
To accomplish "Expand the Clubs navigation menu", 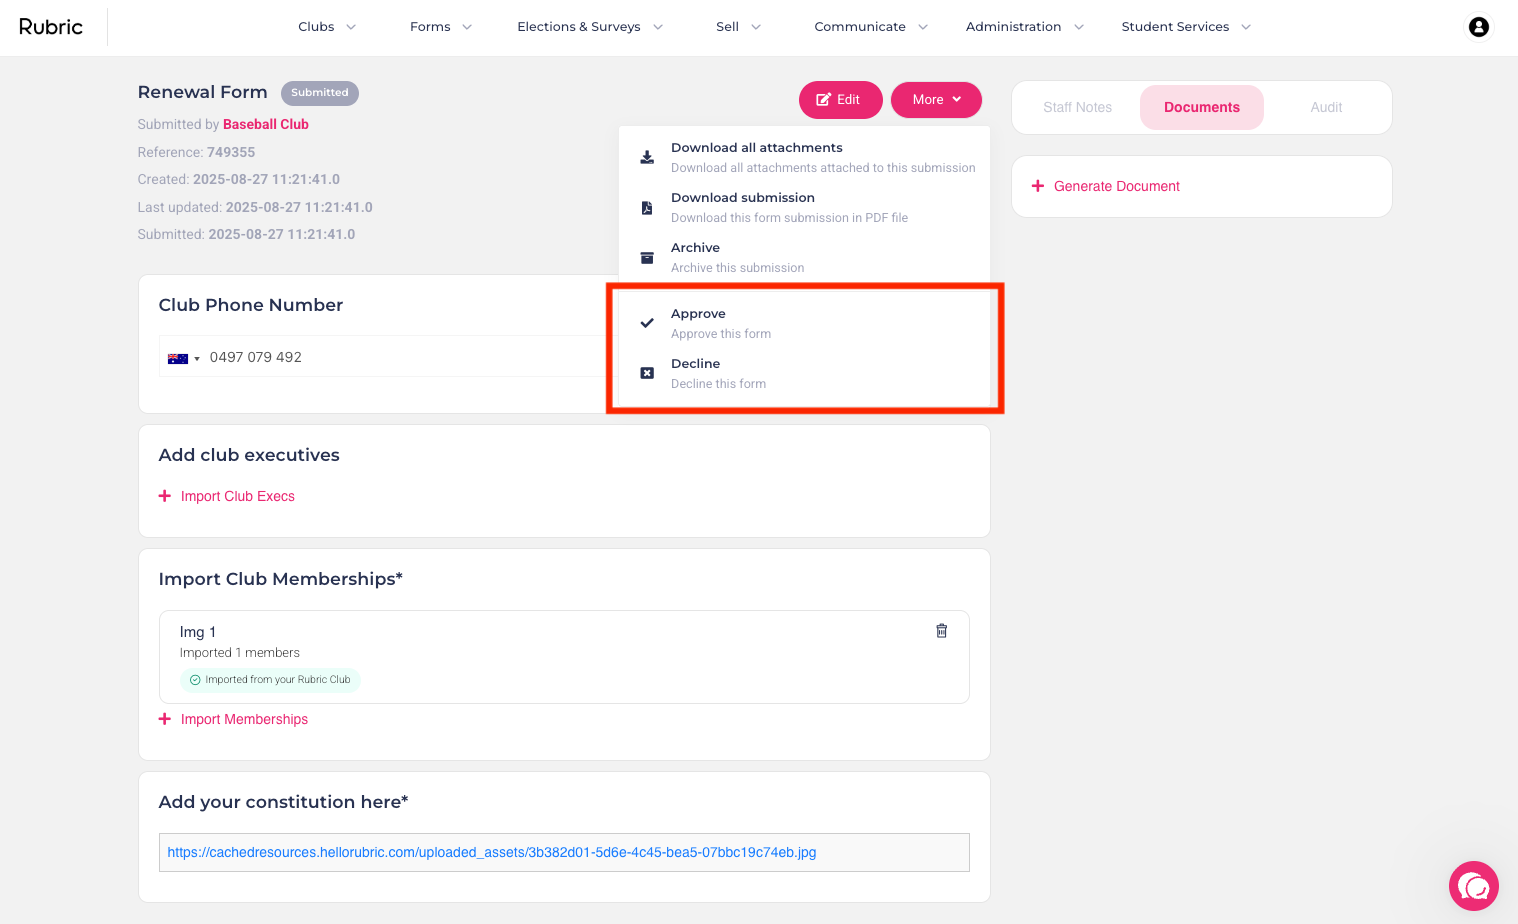I will [327, 27].
